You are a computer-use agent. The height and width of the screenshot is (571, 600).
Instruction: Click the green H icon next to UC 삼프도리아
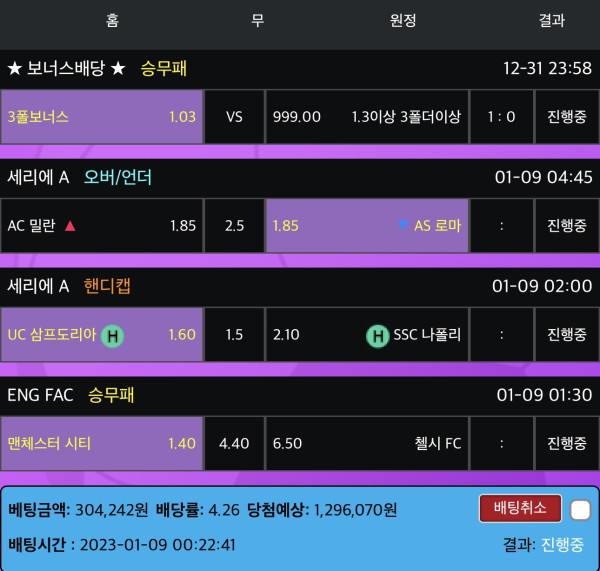pyautogui.click(x=112, y=335)
